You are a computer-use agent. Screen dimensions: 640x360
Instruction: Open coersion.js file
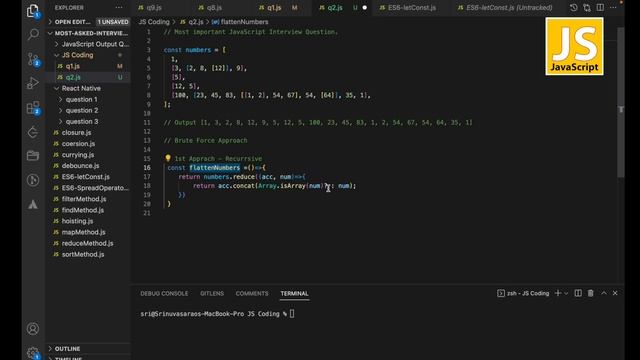(78, 144)
